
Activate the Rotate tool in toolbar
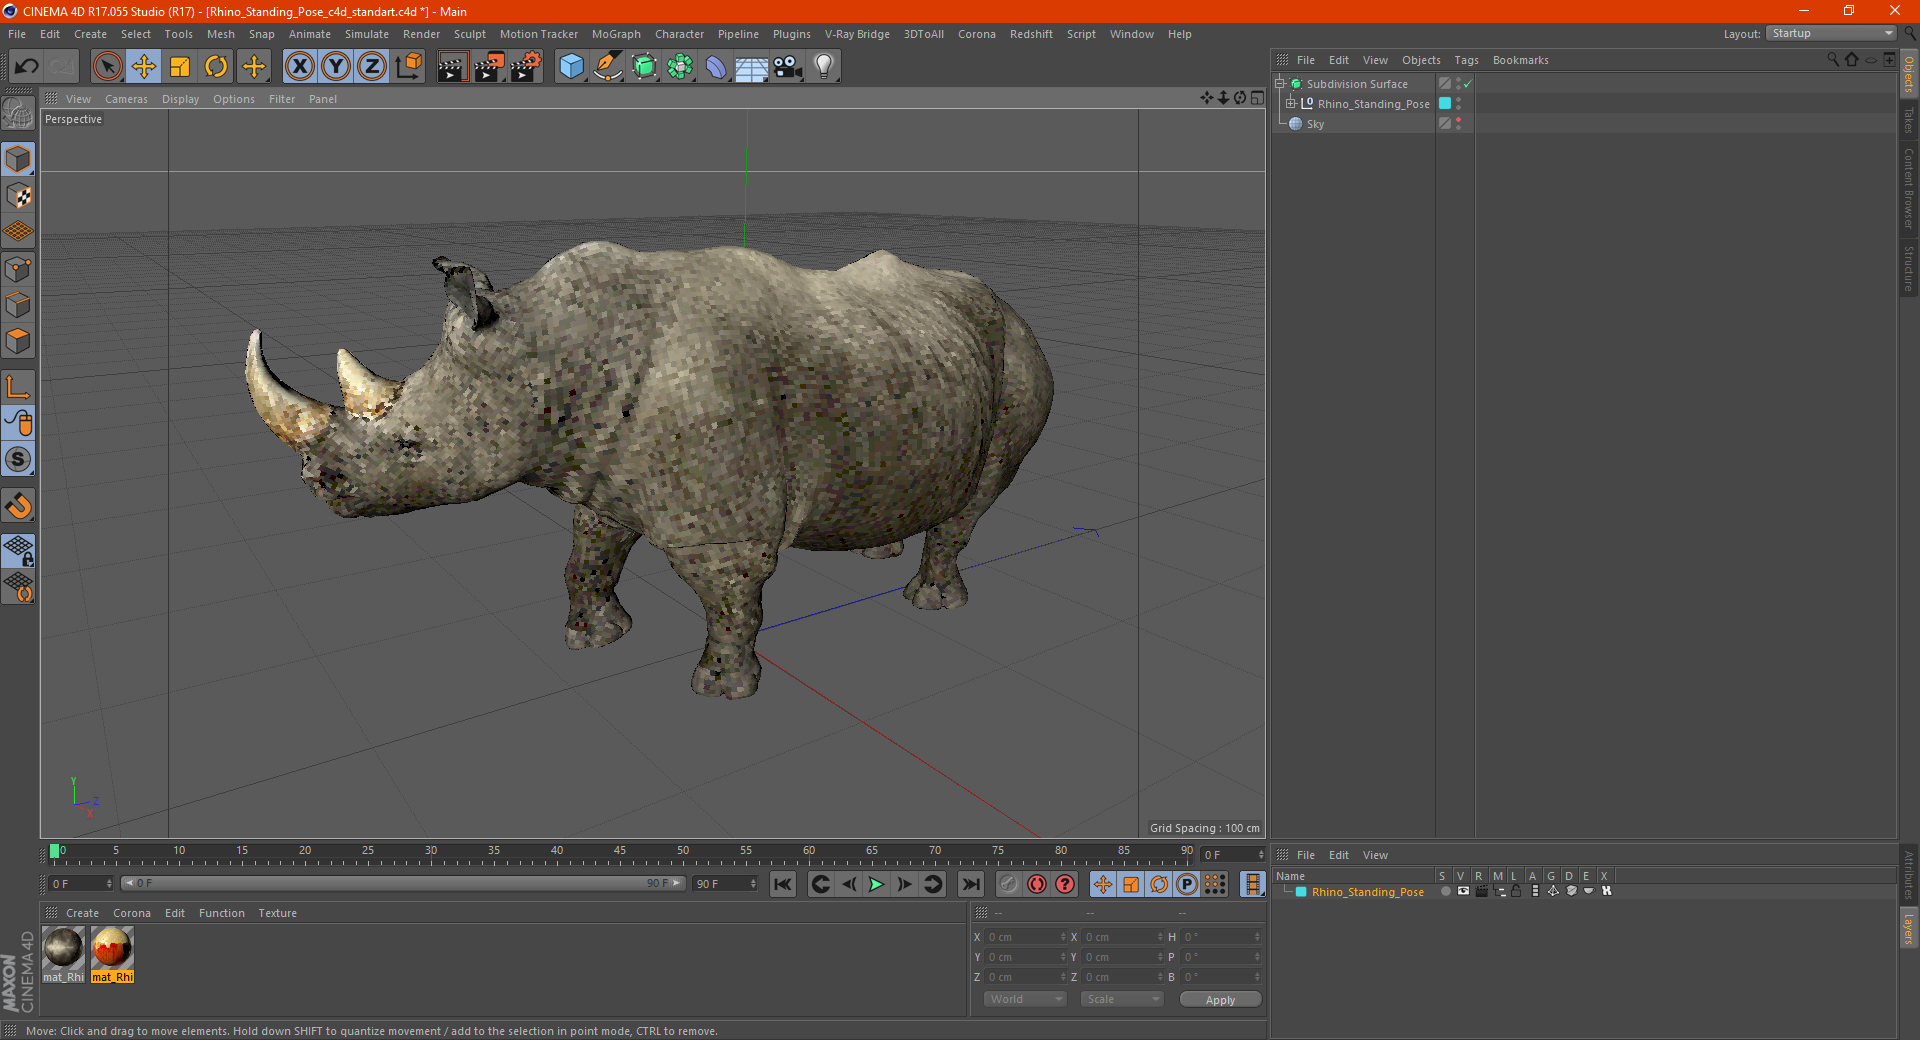coord(216,67)
